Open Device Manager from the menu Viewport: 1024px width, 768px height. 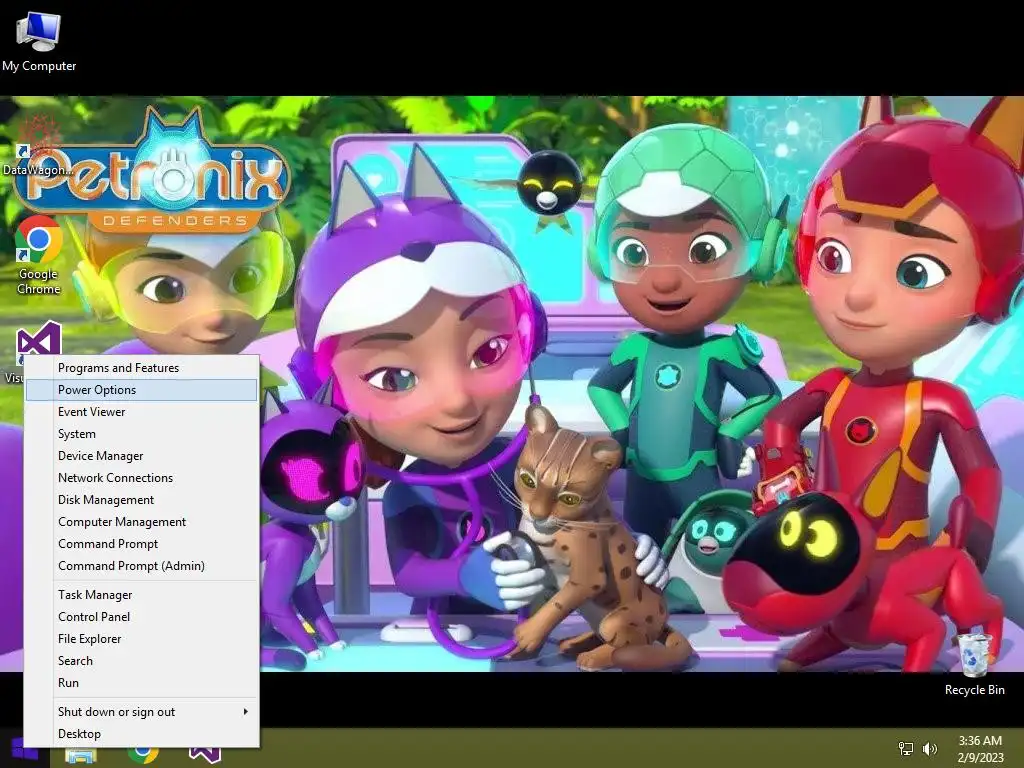click(142, 456)
